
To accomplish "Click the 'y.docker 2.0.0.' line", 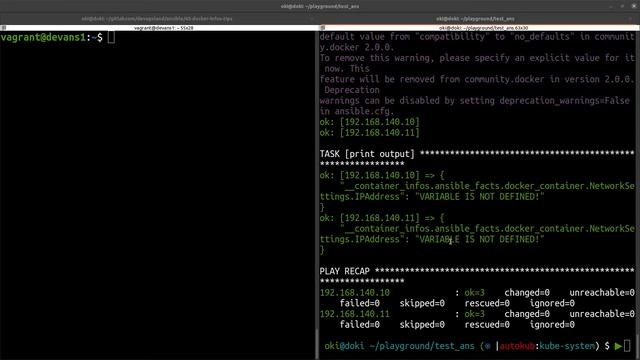I will point(357,47).
